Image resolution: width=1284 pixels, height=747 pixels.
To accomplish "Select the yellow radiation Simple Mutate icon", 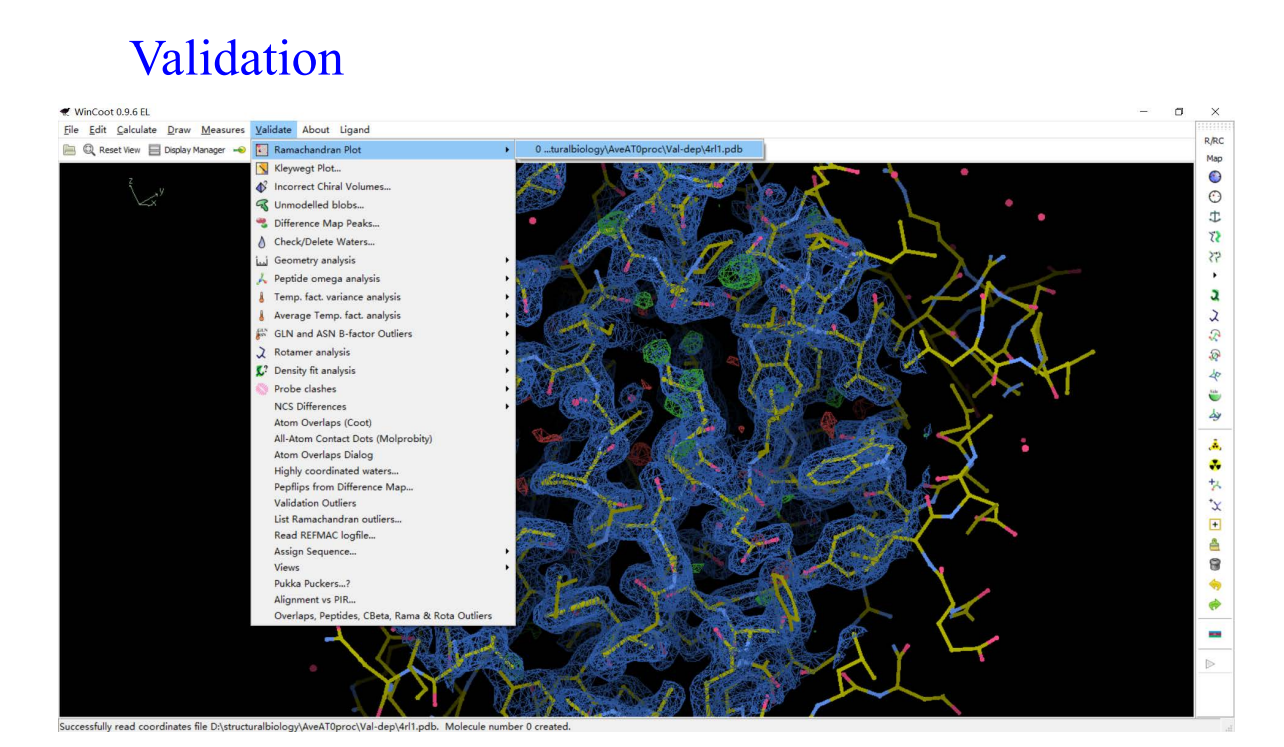I will tap(1215, 465).
